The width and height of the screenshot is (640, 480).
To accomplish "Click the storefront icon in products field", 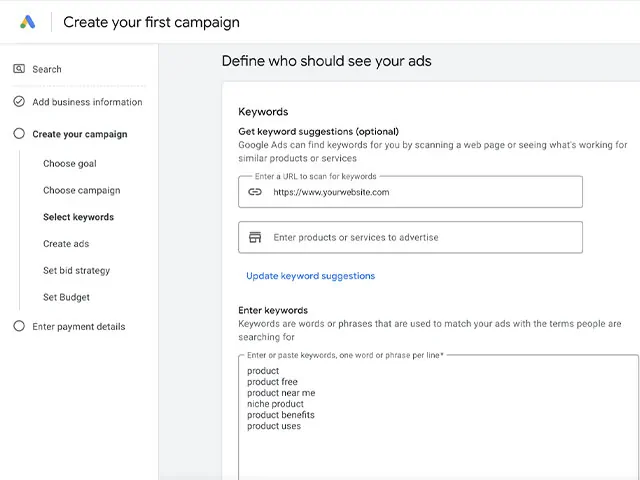I will click(255, 237).
